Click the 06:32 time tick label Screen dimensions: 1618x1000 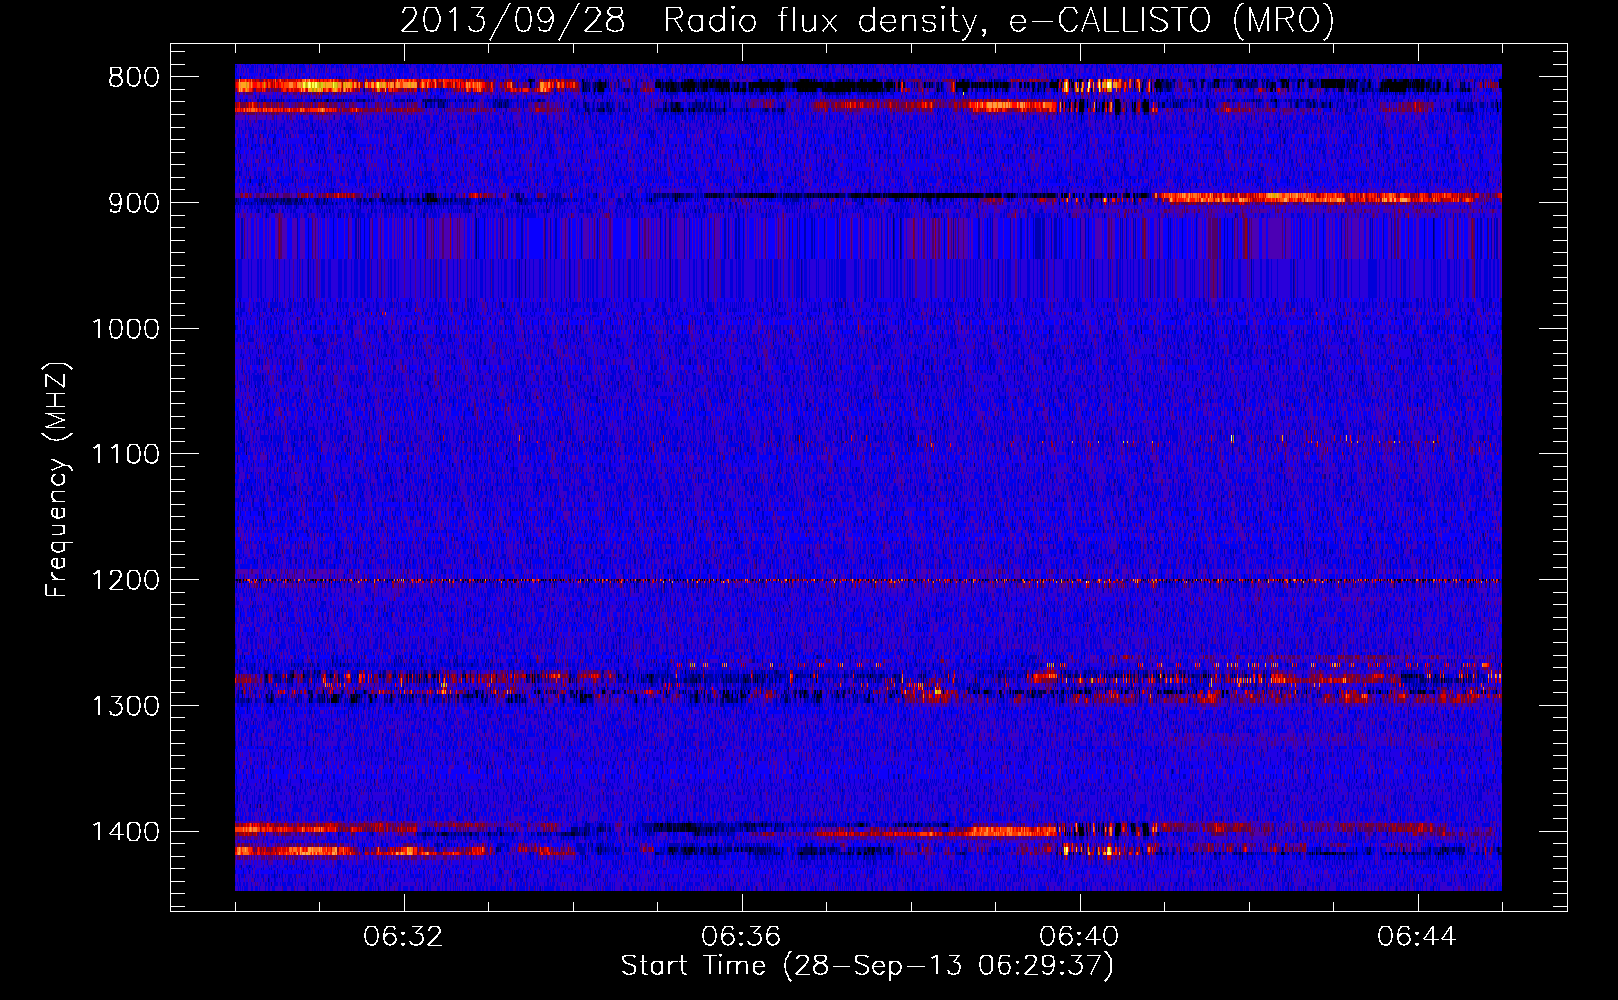click(x=403, y=937)
